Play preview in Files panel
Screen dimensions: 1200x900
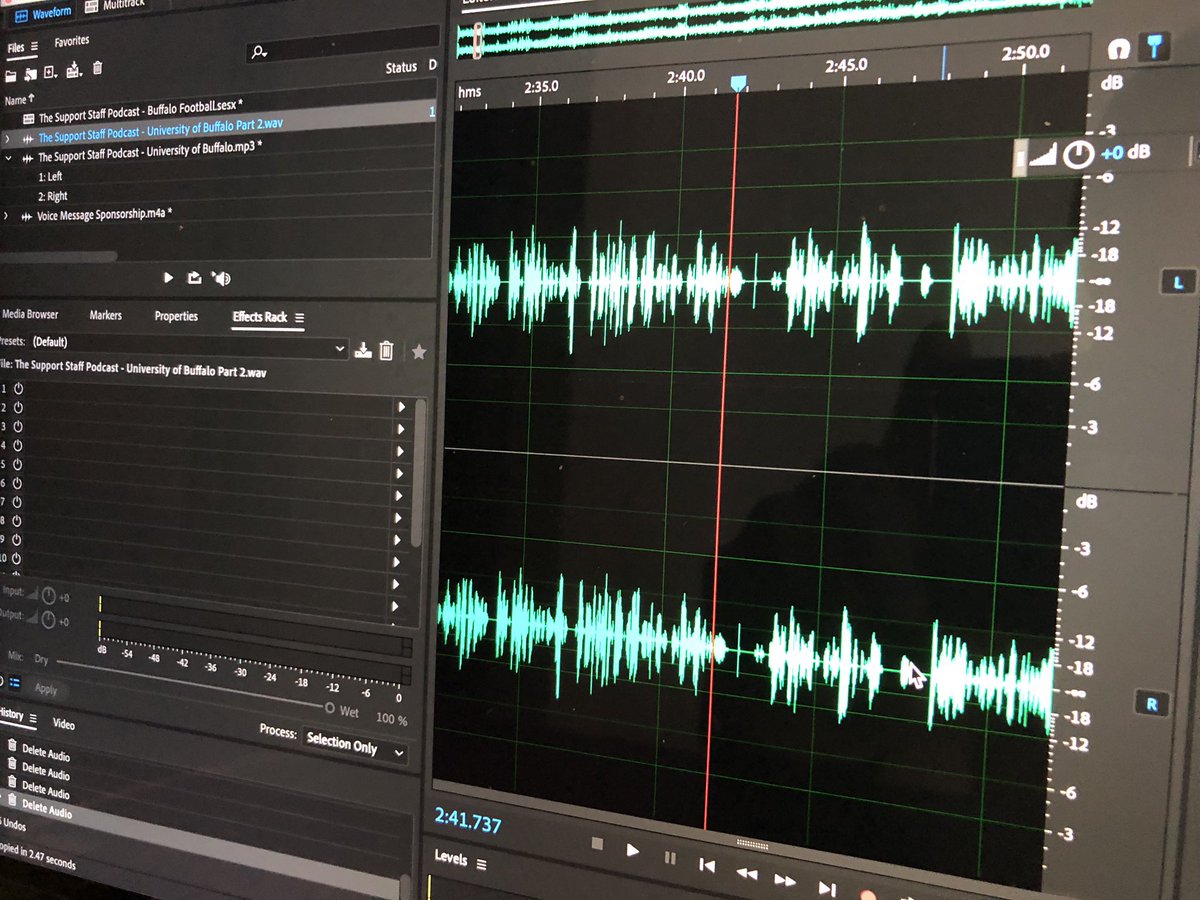[168, 277]
